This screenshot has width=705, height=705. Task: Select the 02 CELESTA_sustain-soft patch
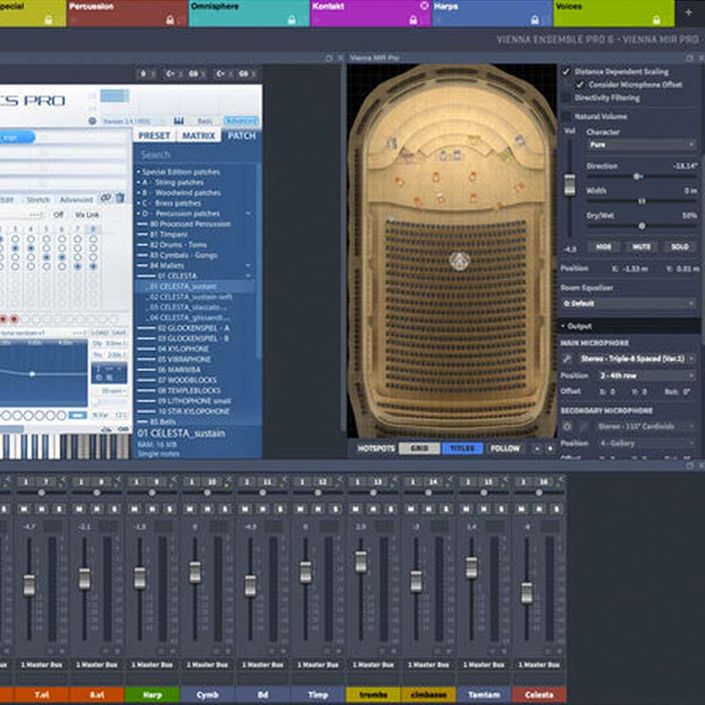191,297
